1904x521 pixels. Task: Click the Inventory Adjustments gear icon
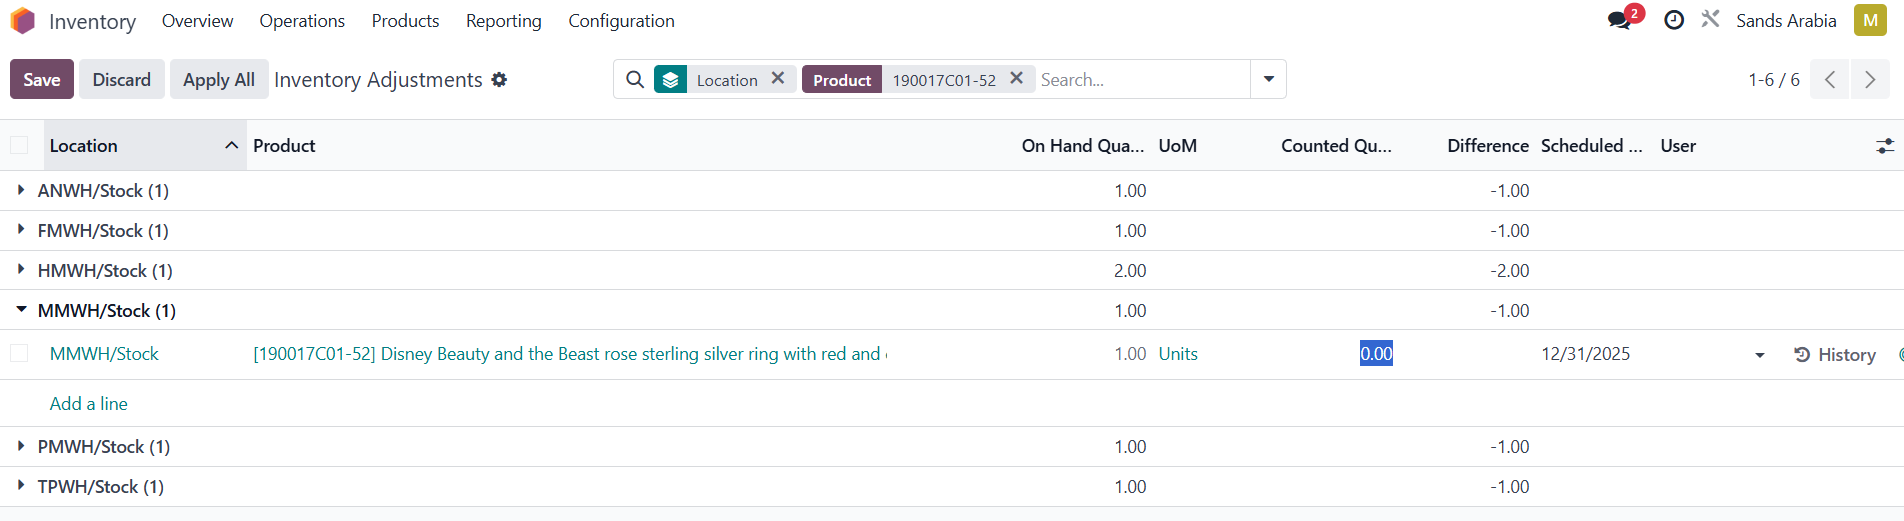point(499,80)
